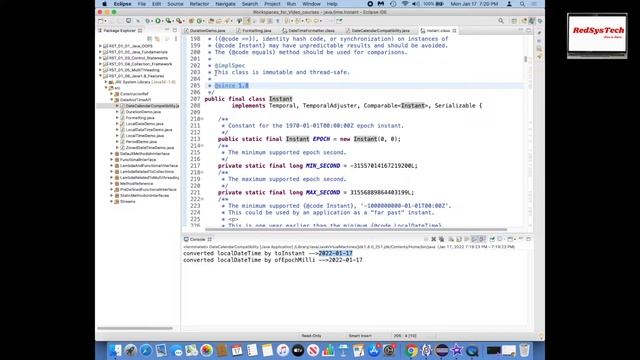This screenshot has height=360, width=640.
Task: Maximize the Console view
Action: [529, 239]
